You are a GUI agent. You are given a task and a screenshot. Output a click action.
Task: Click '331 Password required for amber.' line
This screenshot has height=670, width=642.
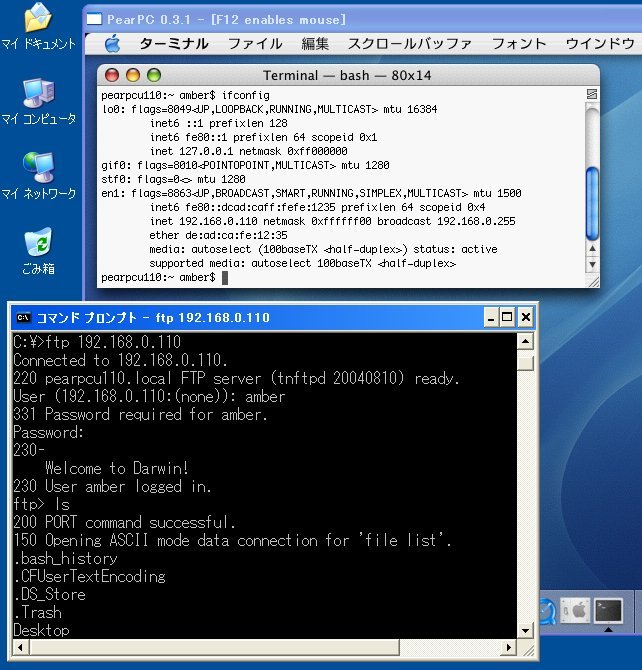click(x=141, y=414)
